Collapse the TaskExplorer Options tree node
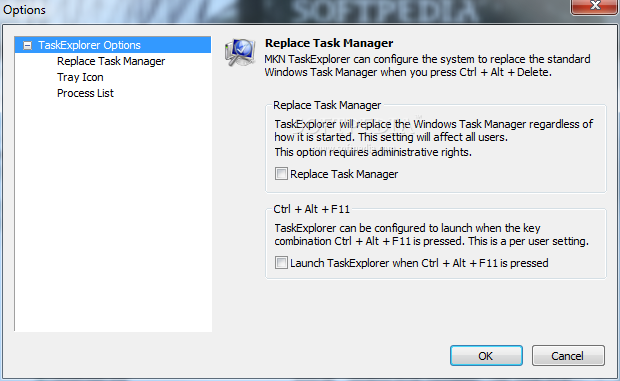This screenshot has width=620, height=381. coord(27,45)
